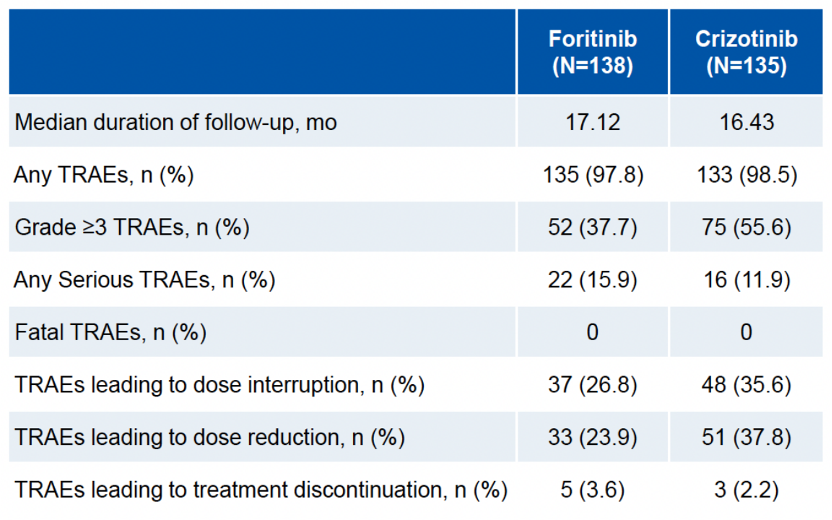
Task: Click the Crizotinib follow-up value 16.43
Action: (x=746, y=123)
